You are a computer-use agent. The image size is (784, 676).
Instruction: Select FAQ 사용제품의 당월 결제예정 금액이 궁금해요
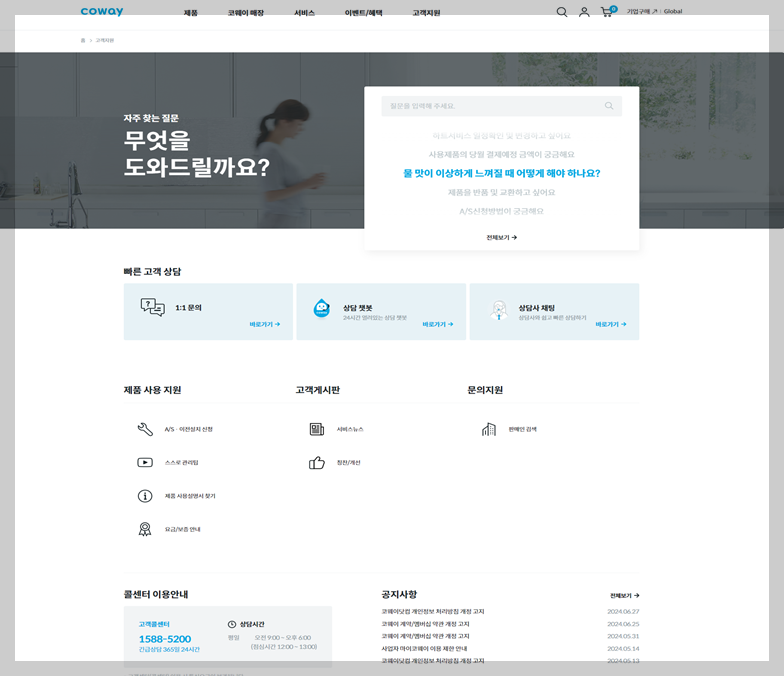coord(502,154)
